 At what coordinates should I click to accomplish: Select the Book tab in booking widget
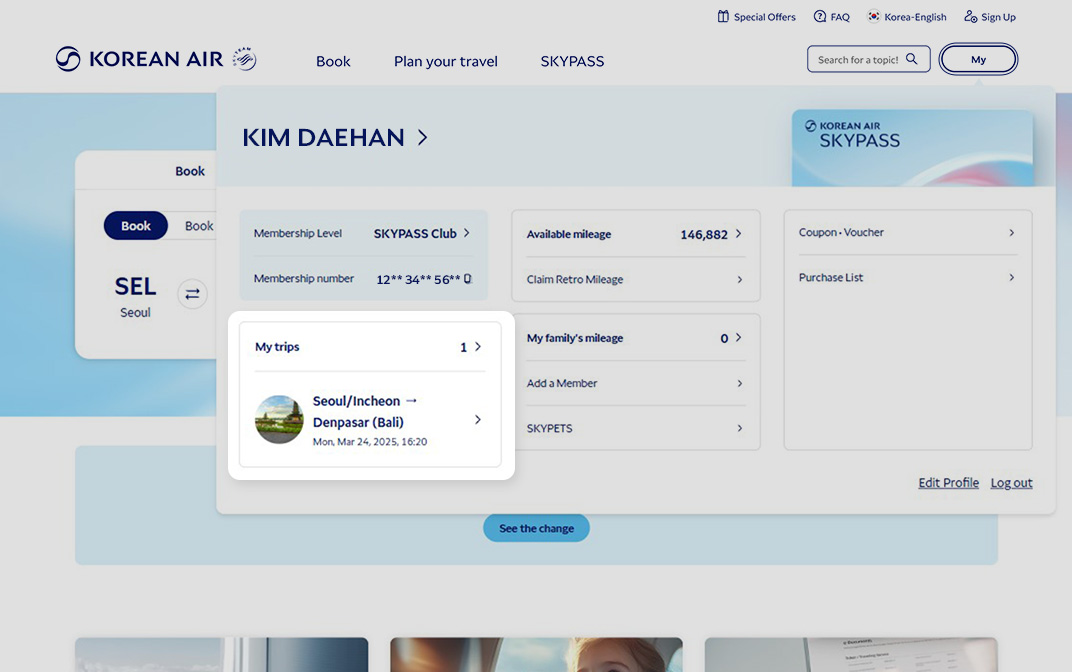point(189,171)
